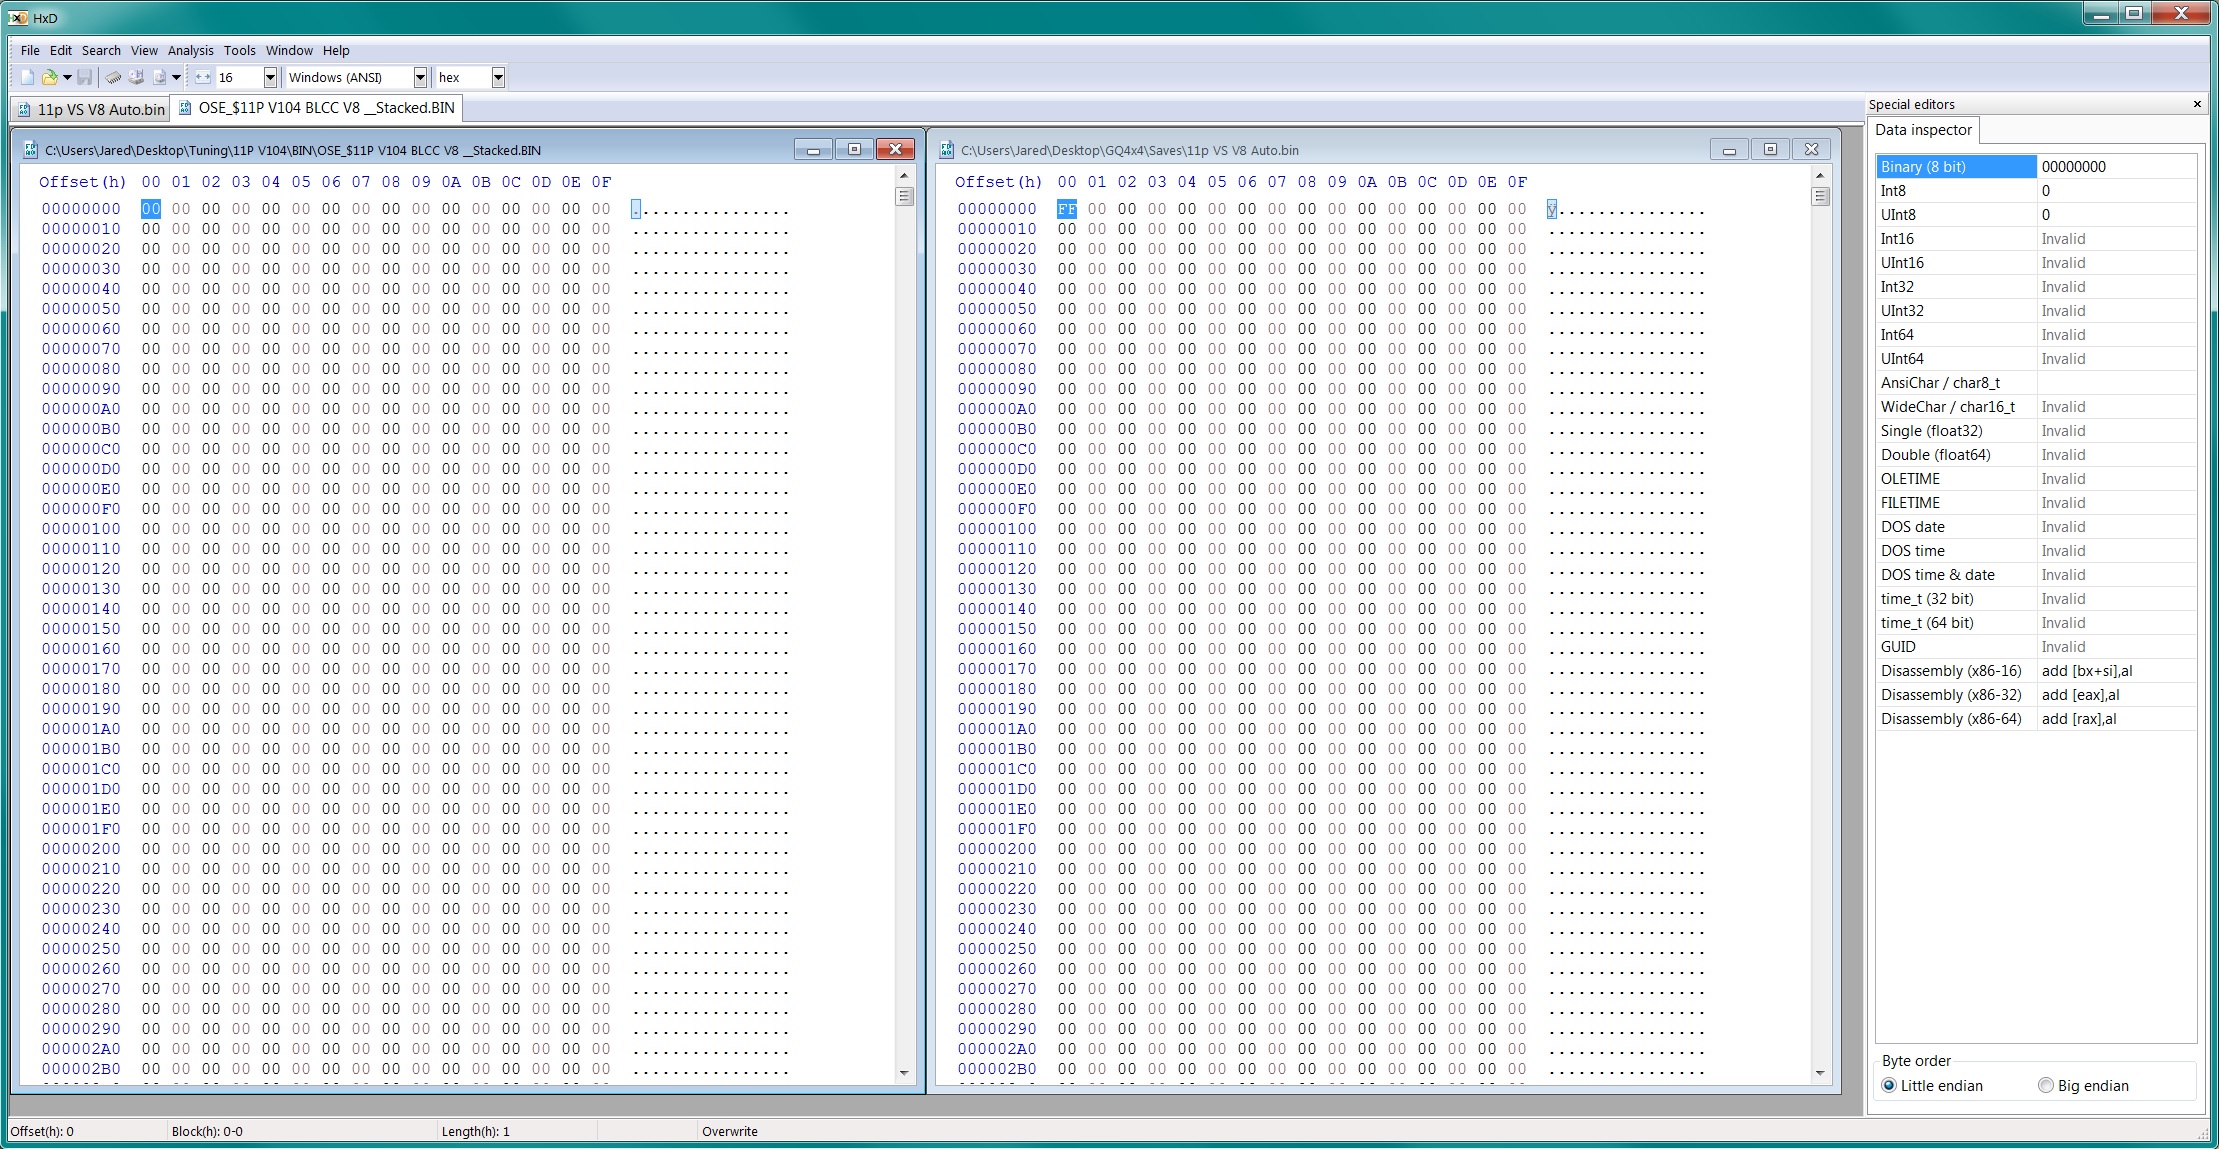
Task: Click the Open file folder icon
Action: tap(49, 77)
